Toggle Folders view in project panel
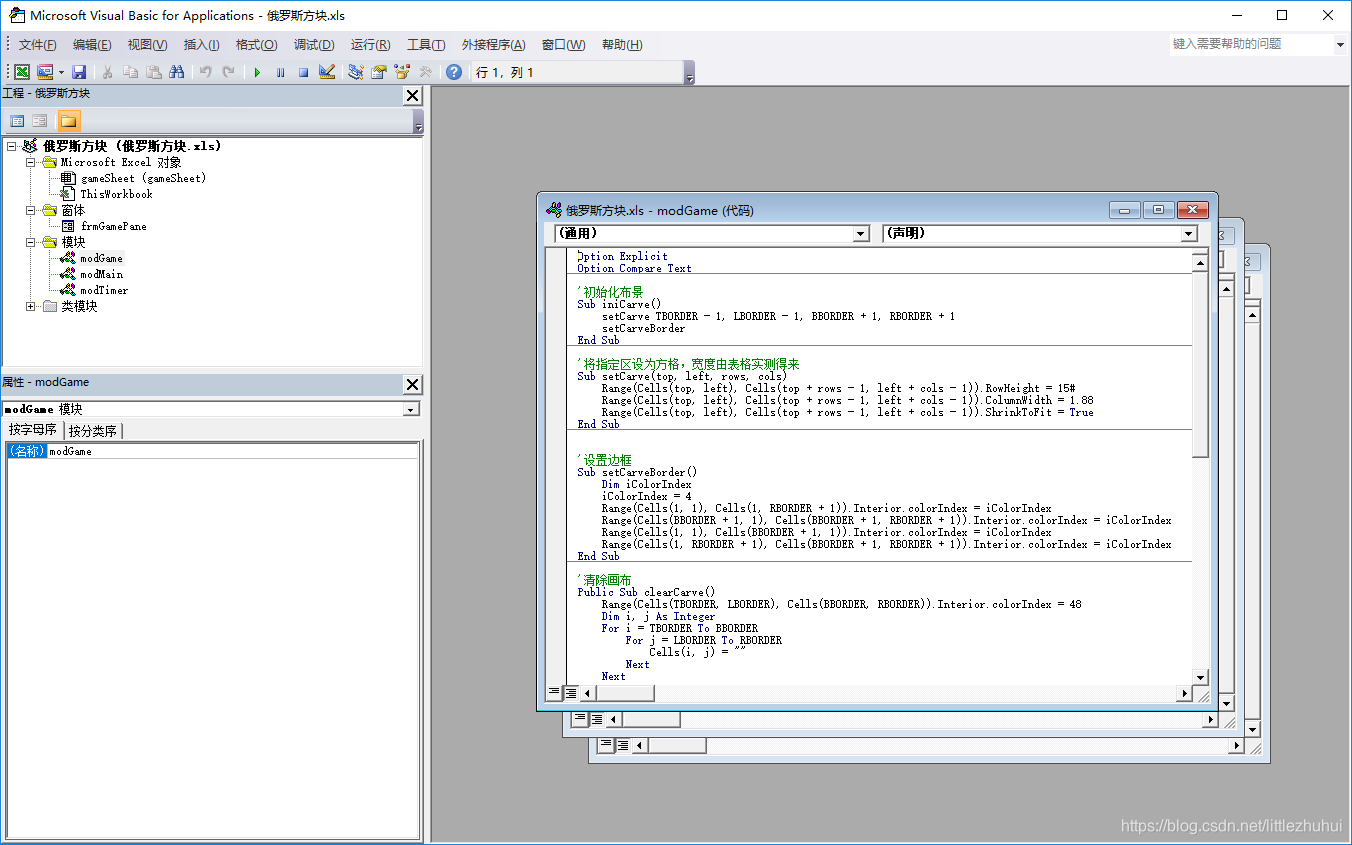1352x845 pixels. pyautogui.click(x=68, y=121)
